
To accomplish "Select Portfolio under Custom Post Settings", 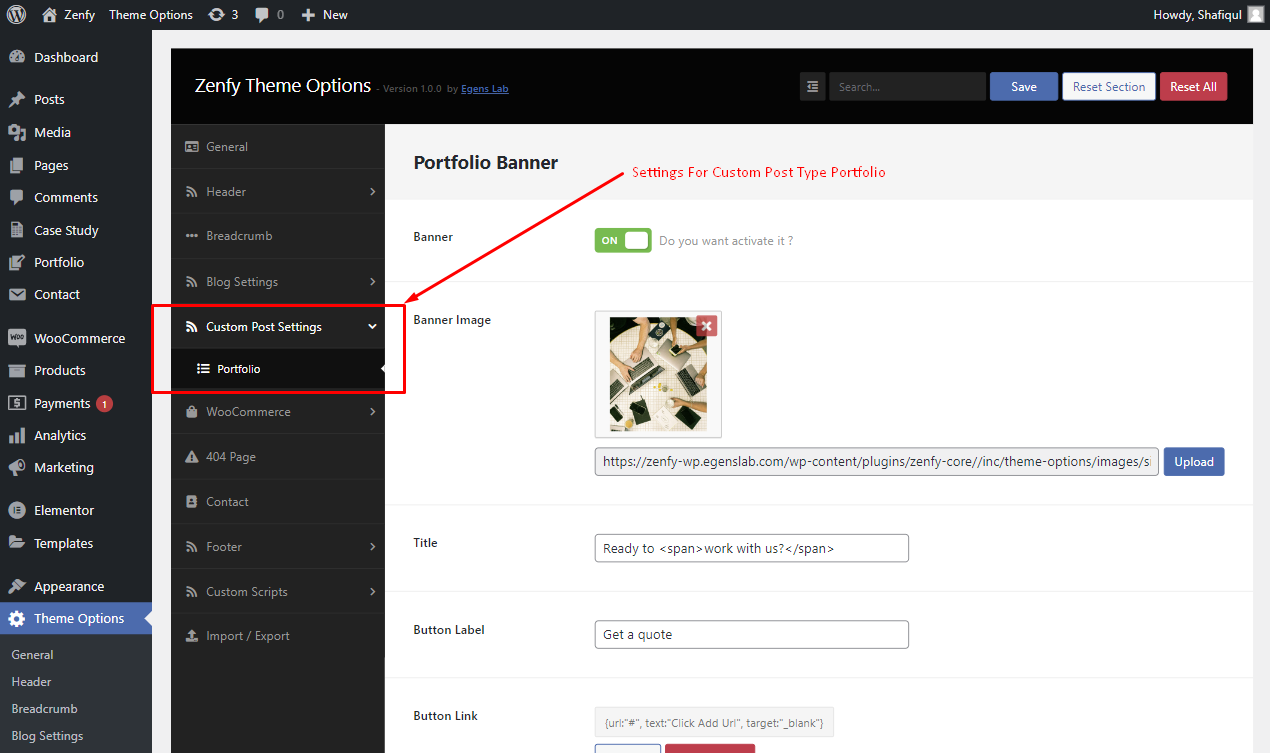I will click(x=278, y=369).
